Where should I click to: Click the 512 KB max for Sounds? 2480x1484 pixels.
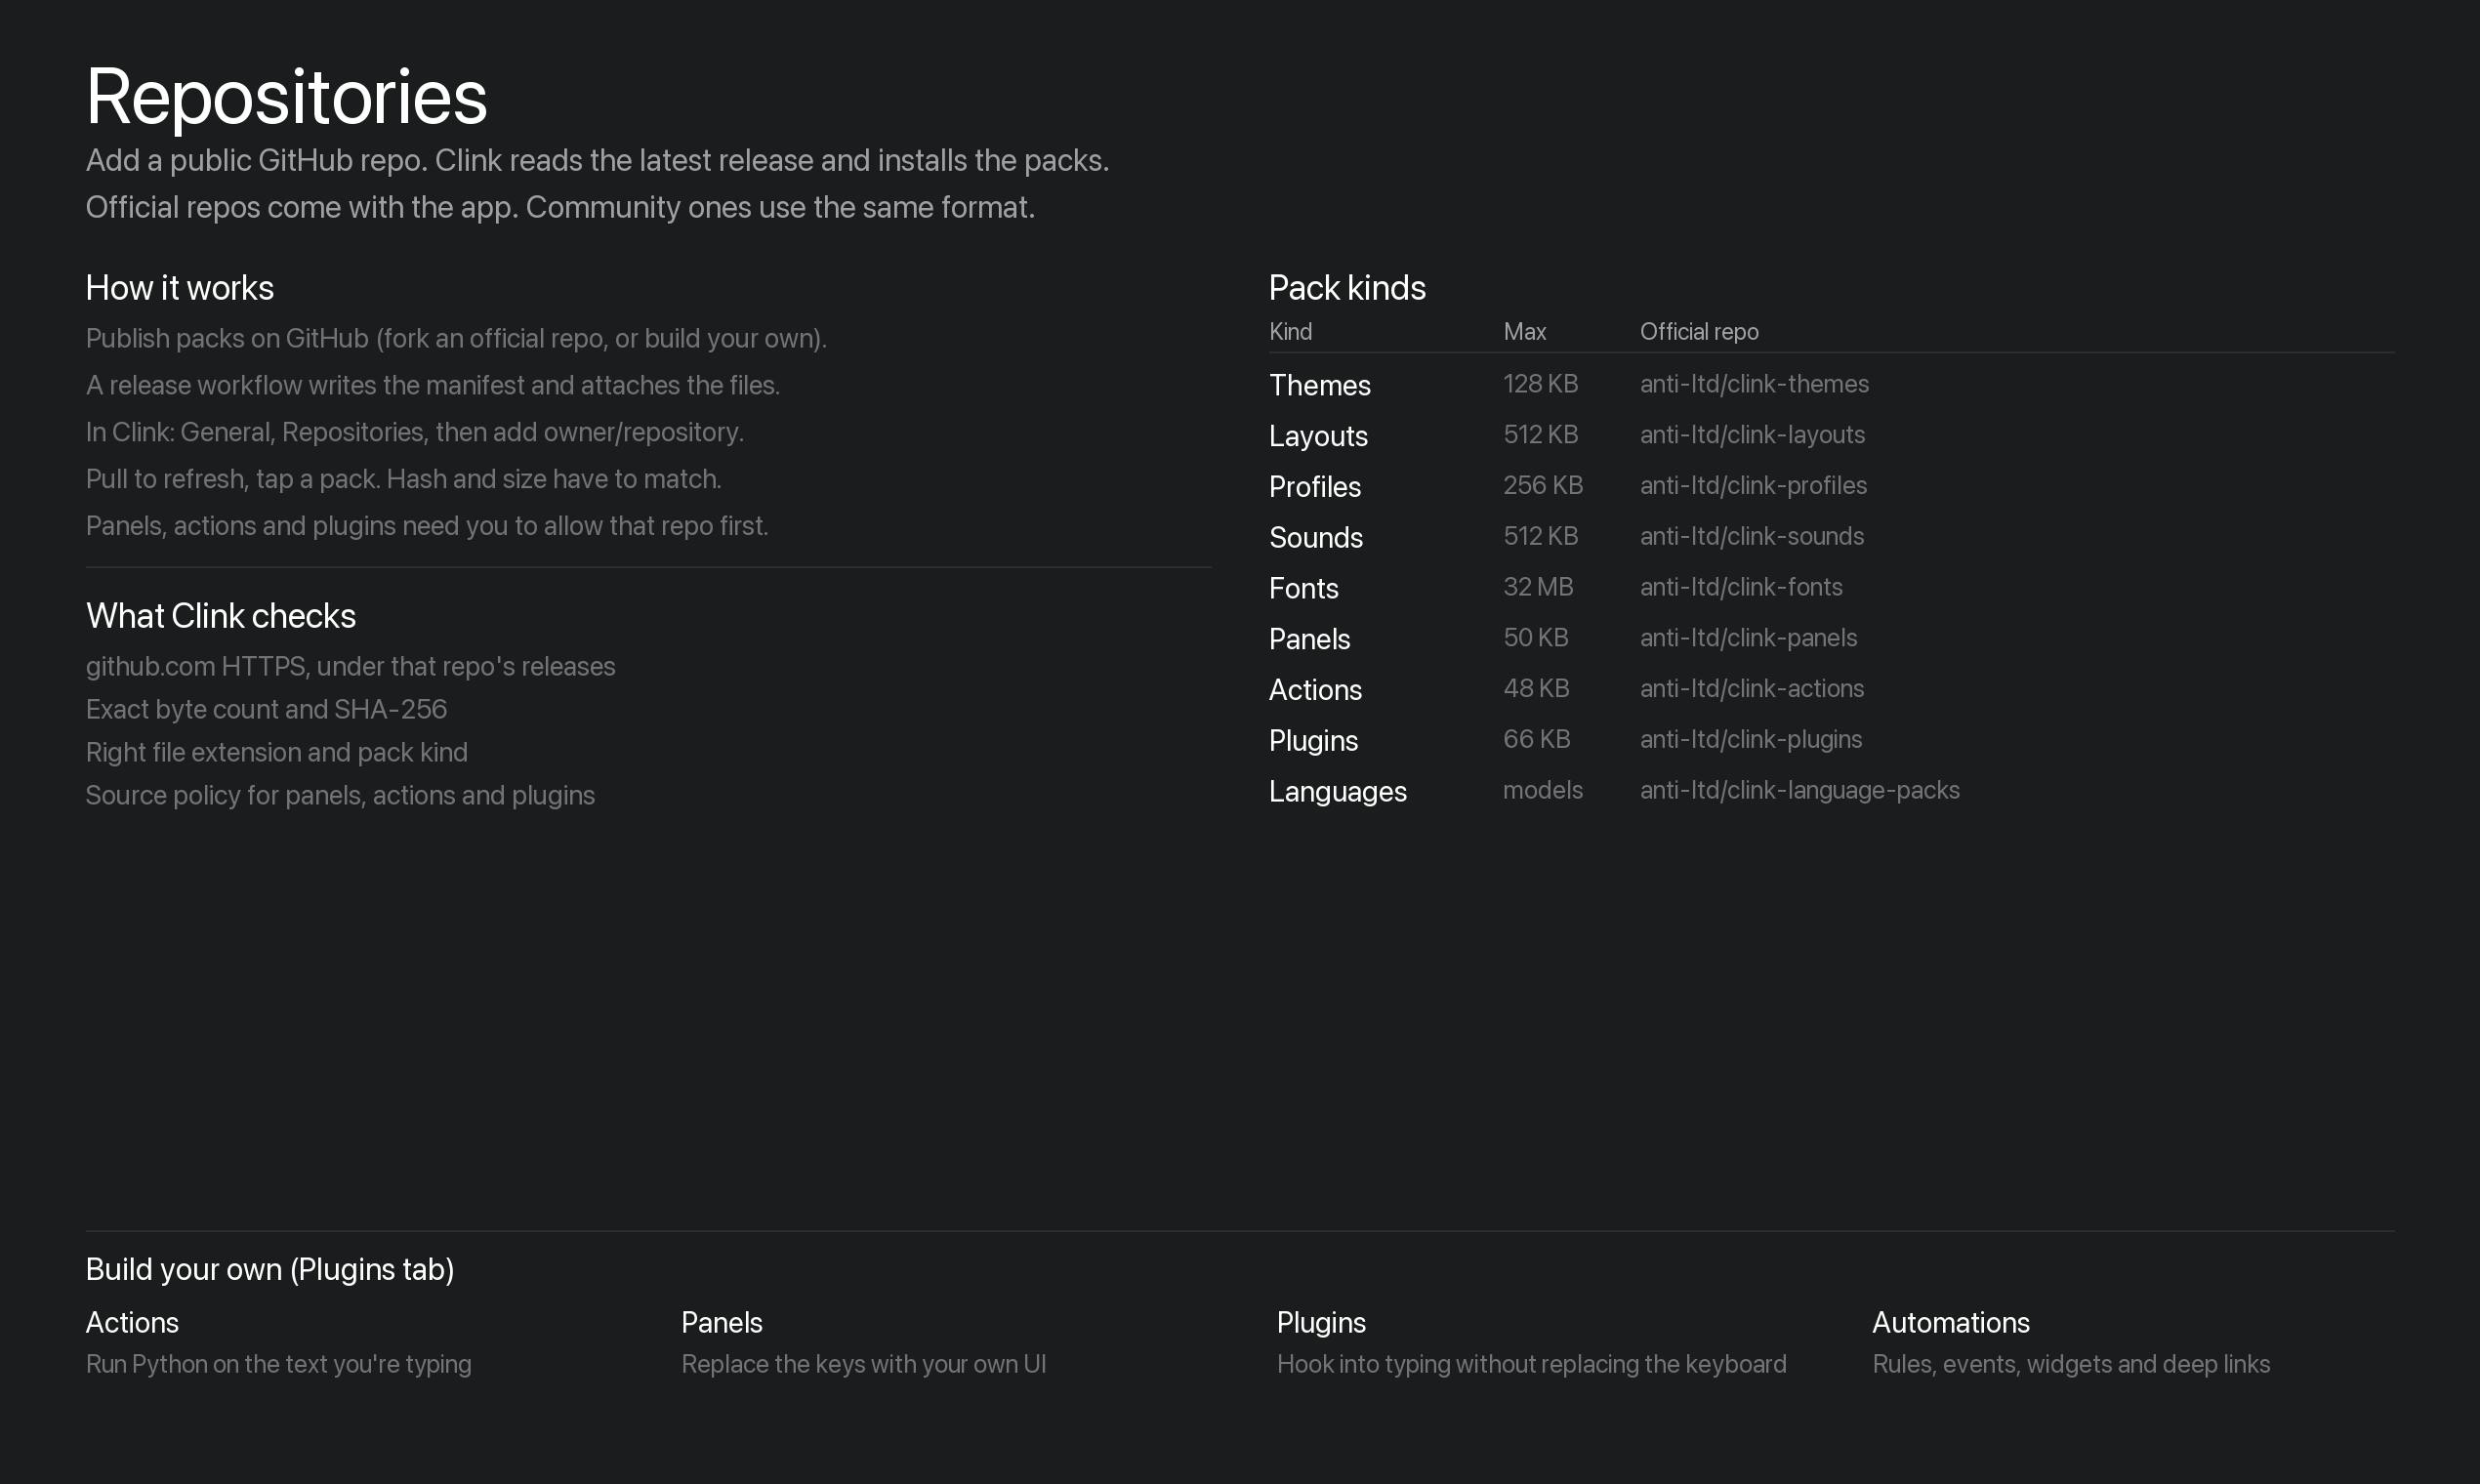1541,537
